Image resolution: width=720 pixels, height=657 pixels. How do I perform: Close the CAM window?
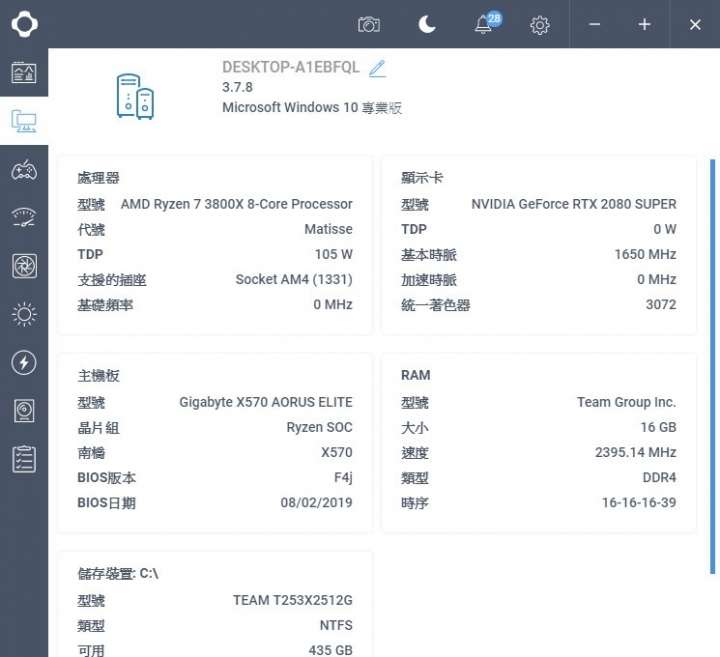pyautogui.click(x=695, y=24)
